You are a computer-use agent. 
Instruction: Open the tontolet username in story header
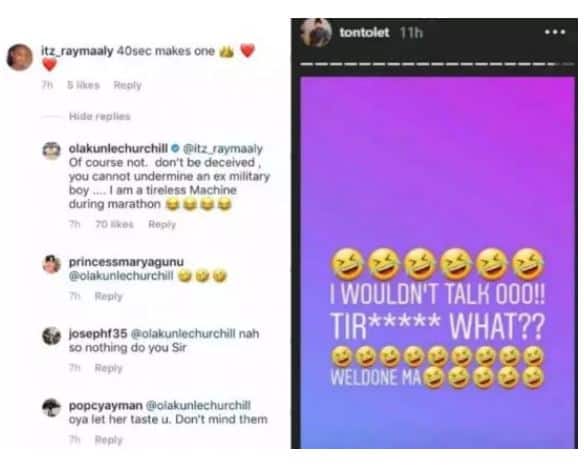click(364, 32)
